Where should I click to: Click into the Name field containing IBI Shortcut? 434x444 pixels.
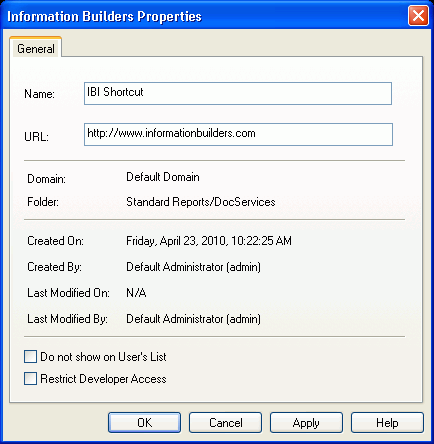pos(238,93)
